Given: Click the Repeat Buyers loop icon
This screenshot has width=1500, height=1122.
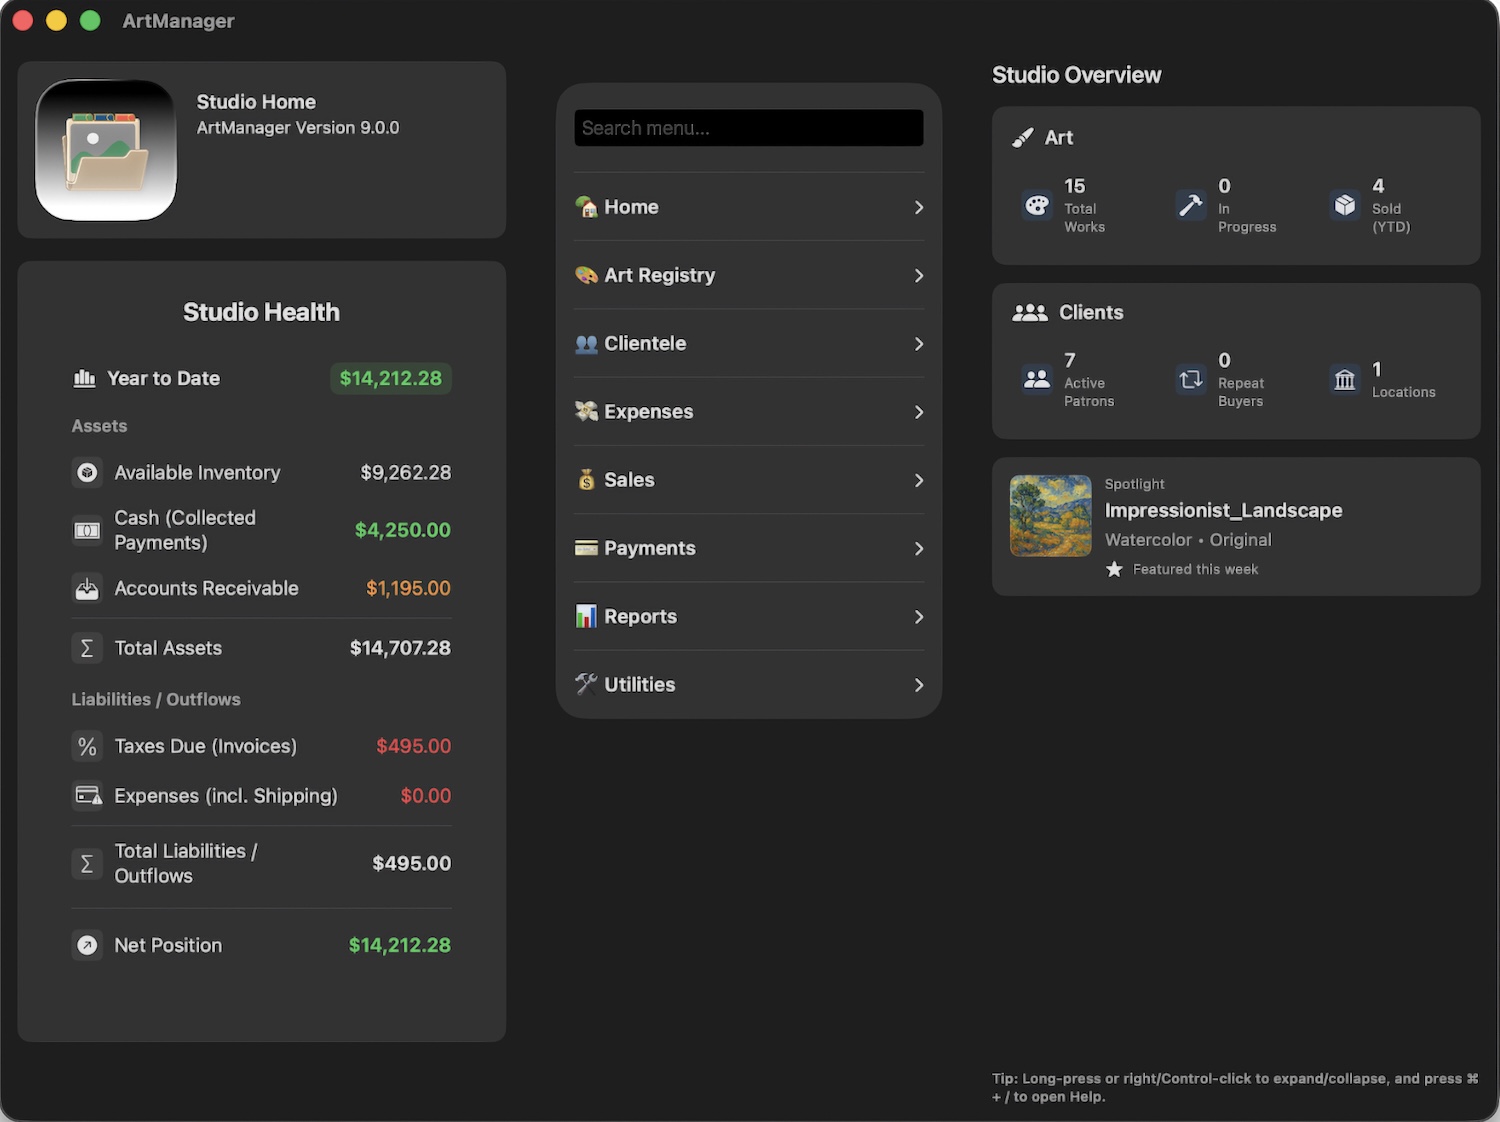Looking at the screenshot, I should coord(1190,380).
